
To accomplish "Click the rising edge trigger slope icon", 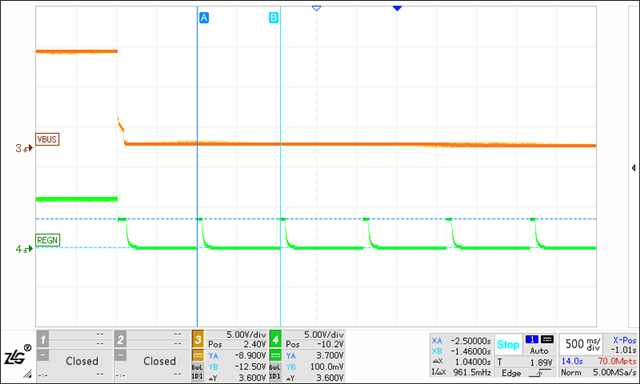I will tap(540, 373).
